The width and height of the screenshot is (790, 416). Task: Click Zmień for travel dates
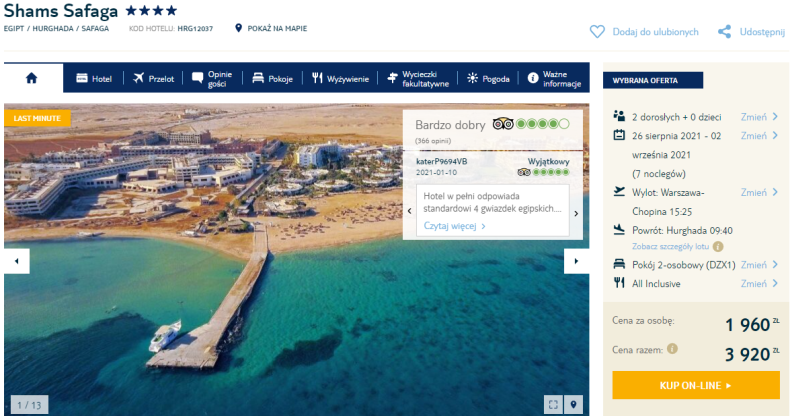click(753, 135)
